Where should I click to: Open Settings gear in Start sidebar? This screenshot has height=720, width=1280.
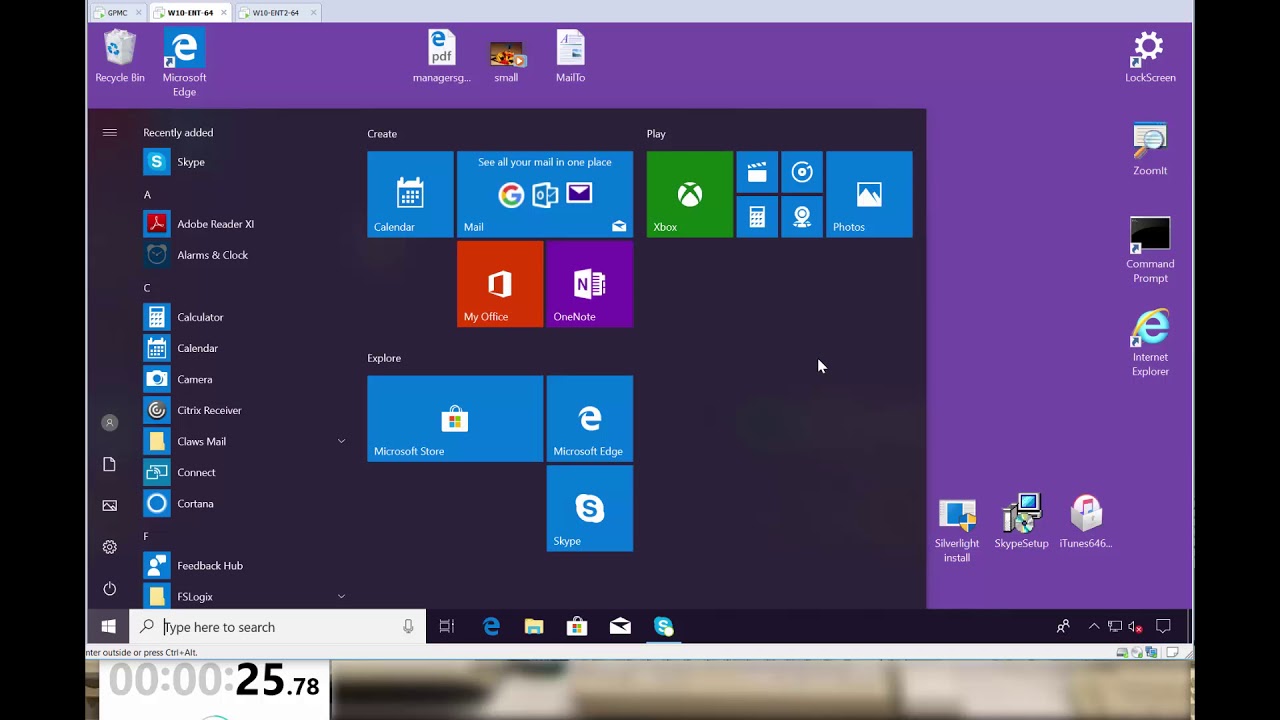[x=110, y=547]
